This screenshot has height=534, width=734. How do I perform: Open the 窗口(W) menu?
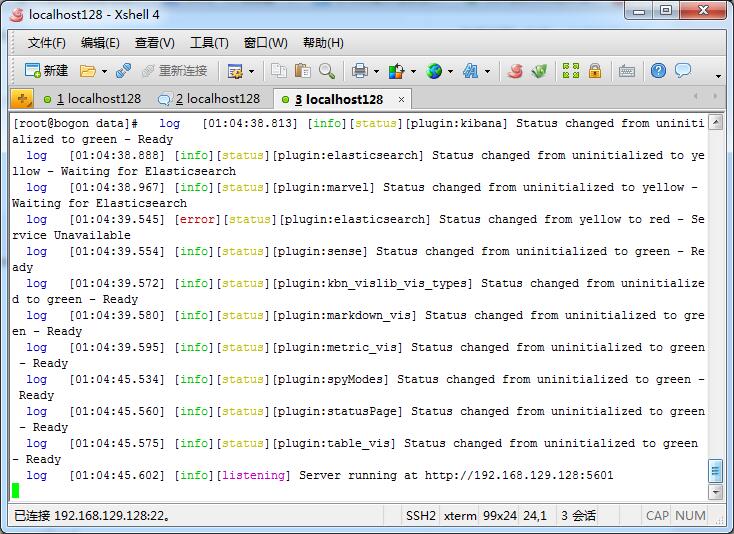click(265, 43)
